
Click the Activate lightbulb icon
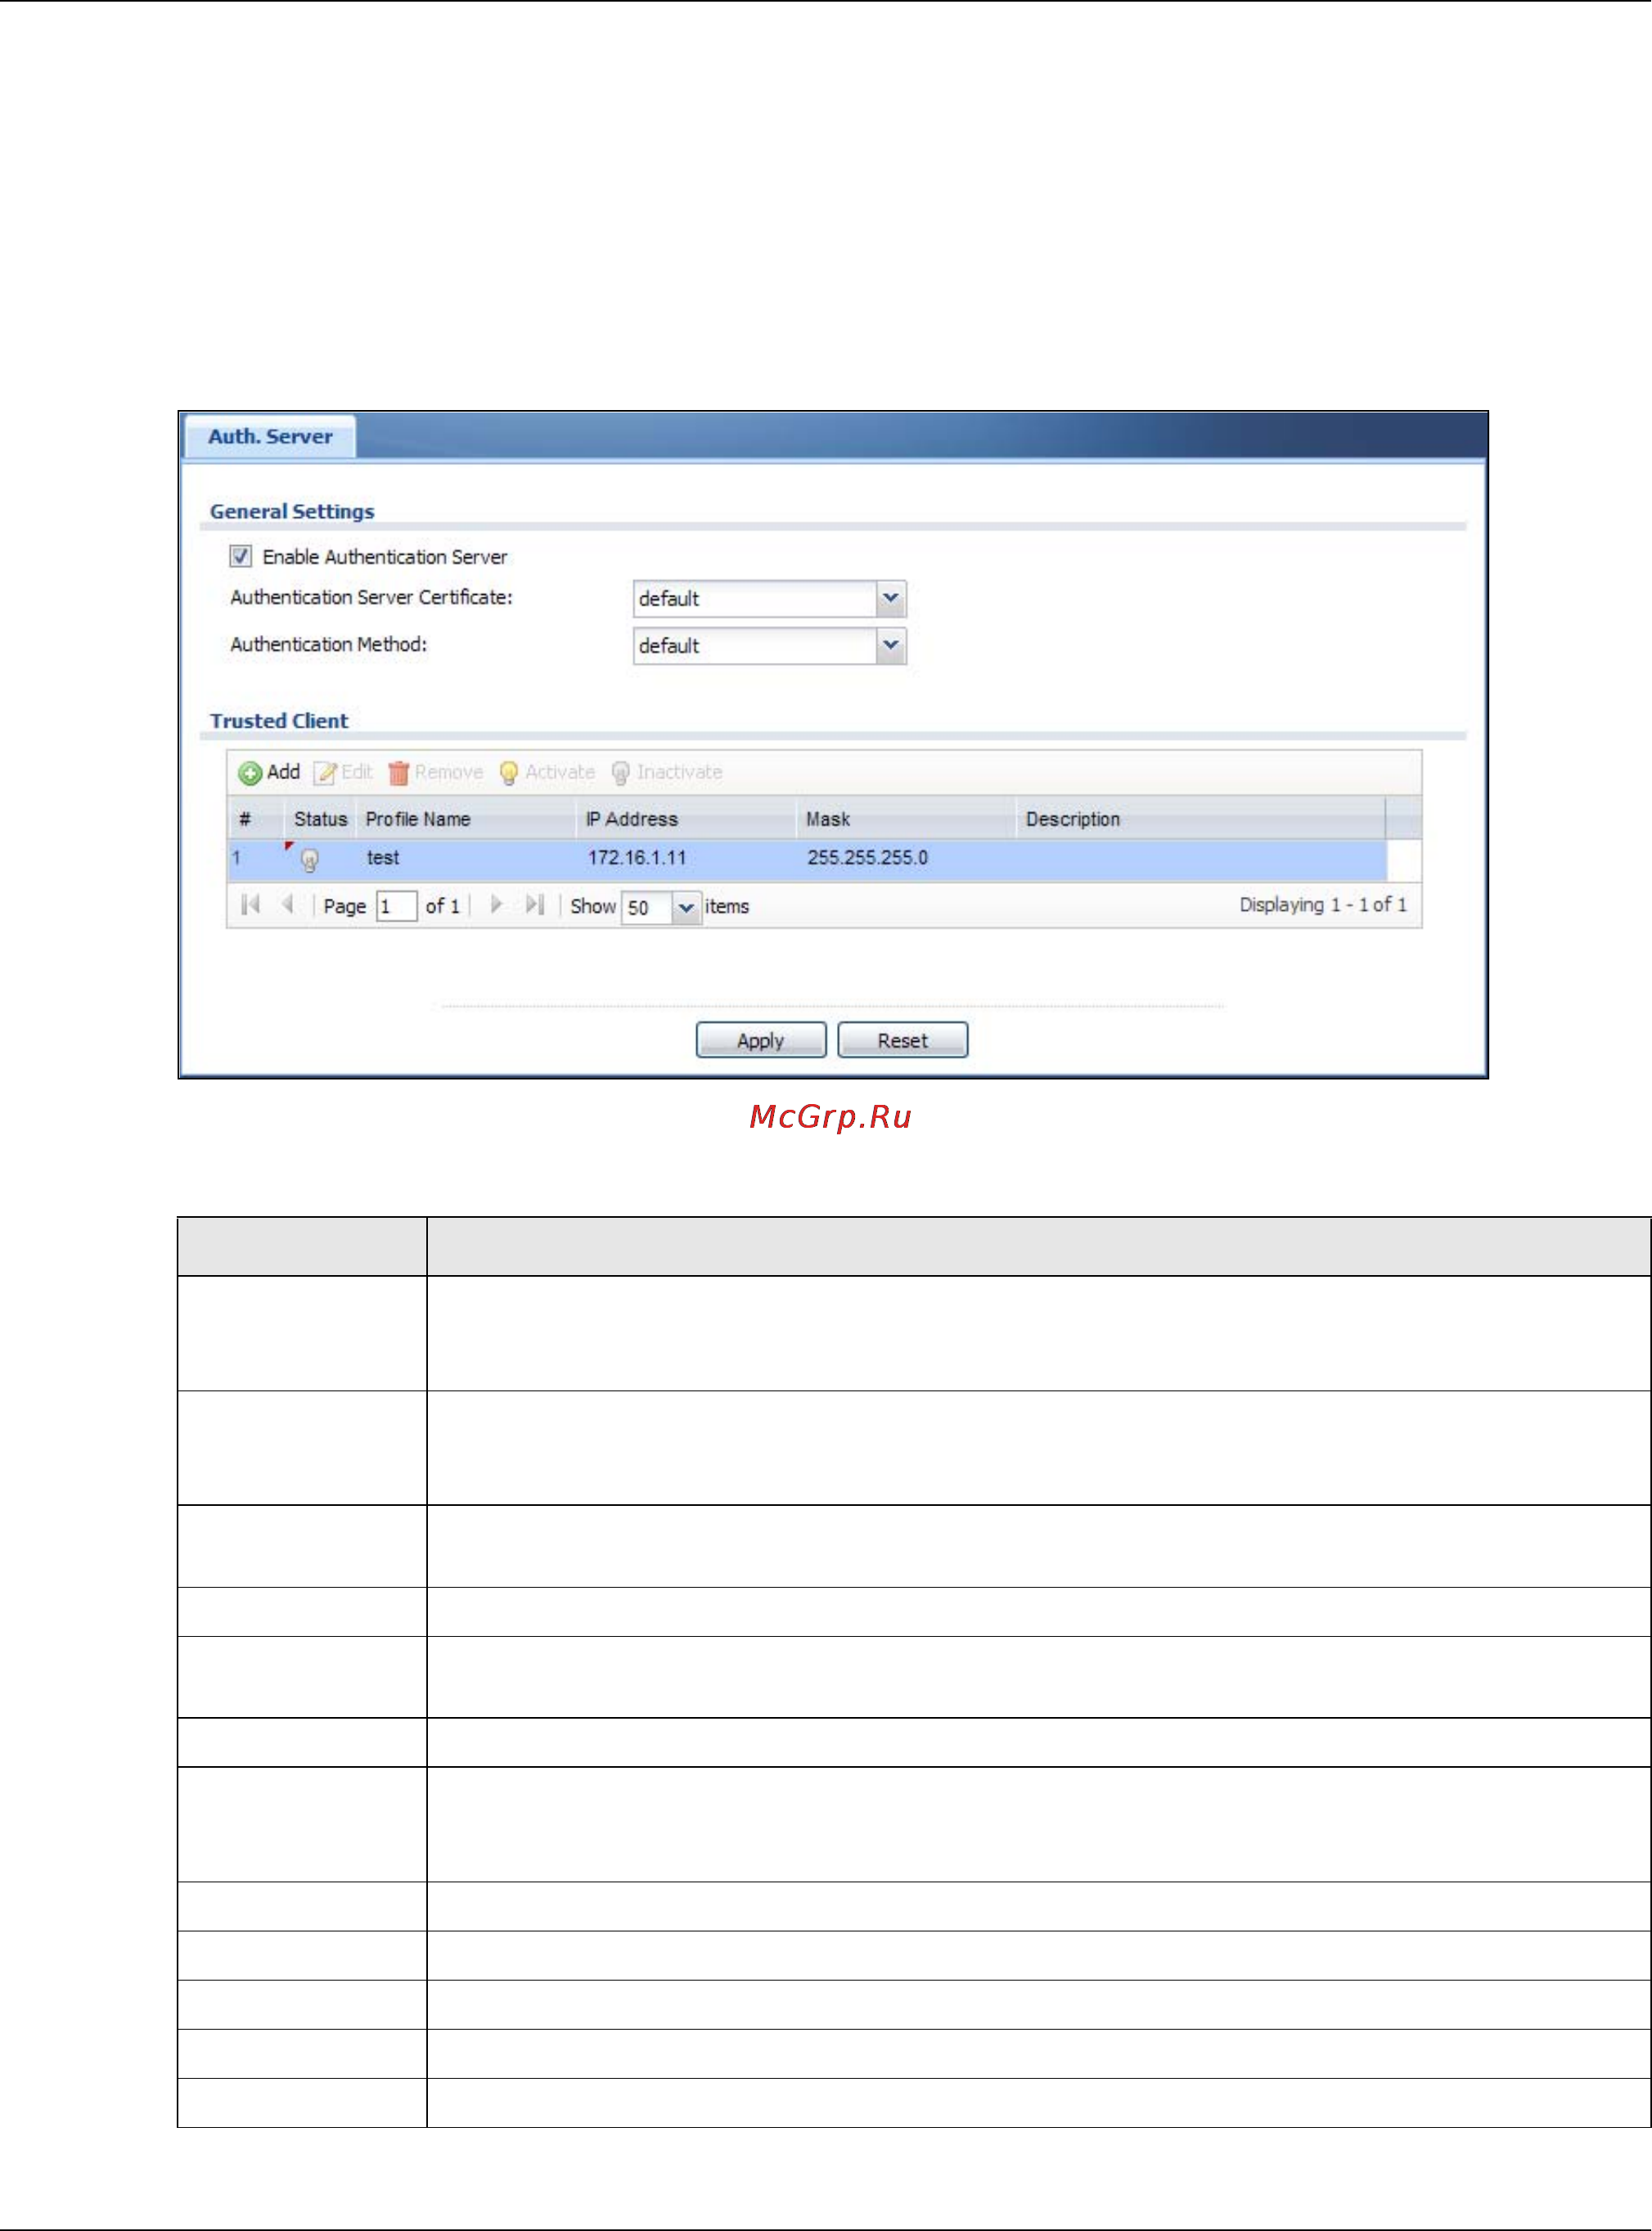[508, 773]
